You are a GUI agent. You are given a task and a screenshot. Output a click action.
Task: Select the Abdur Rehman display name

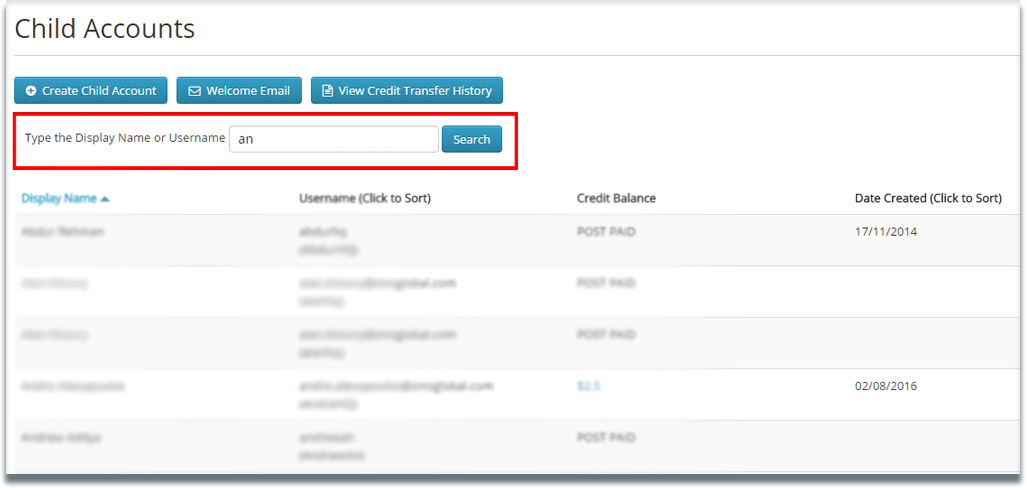[x=62, y=232]
